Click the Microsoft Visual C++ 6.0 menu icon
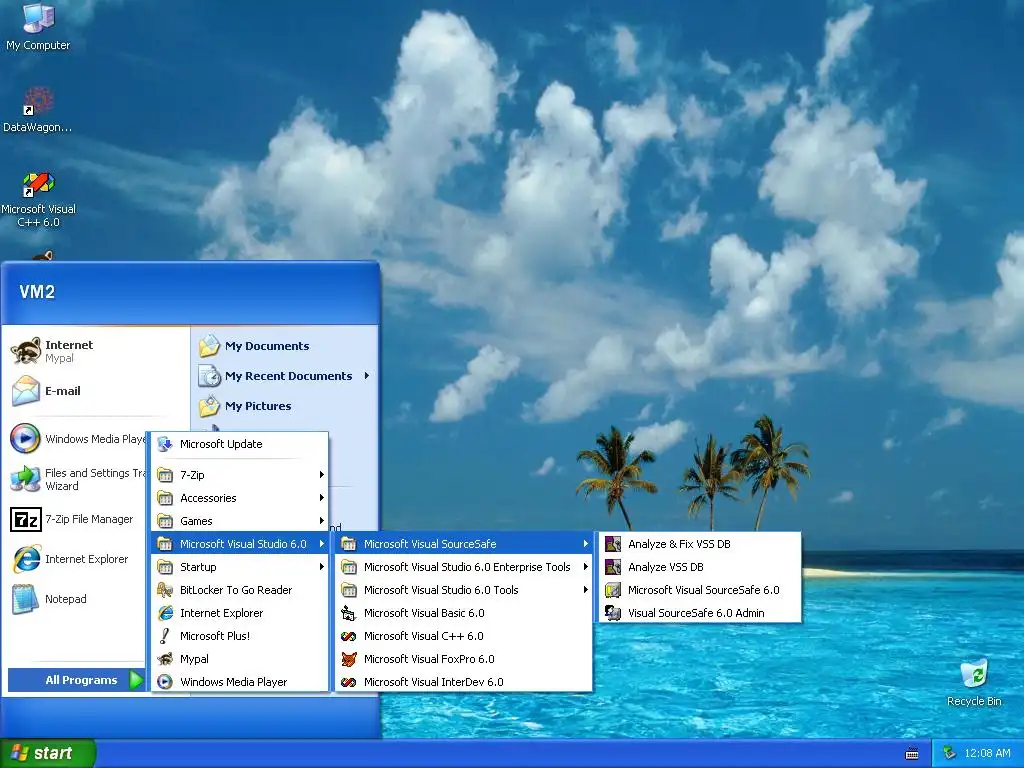This screenshot has height=768, width=1024. point(349,636)
